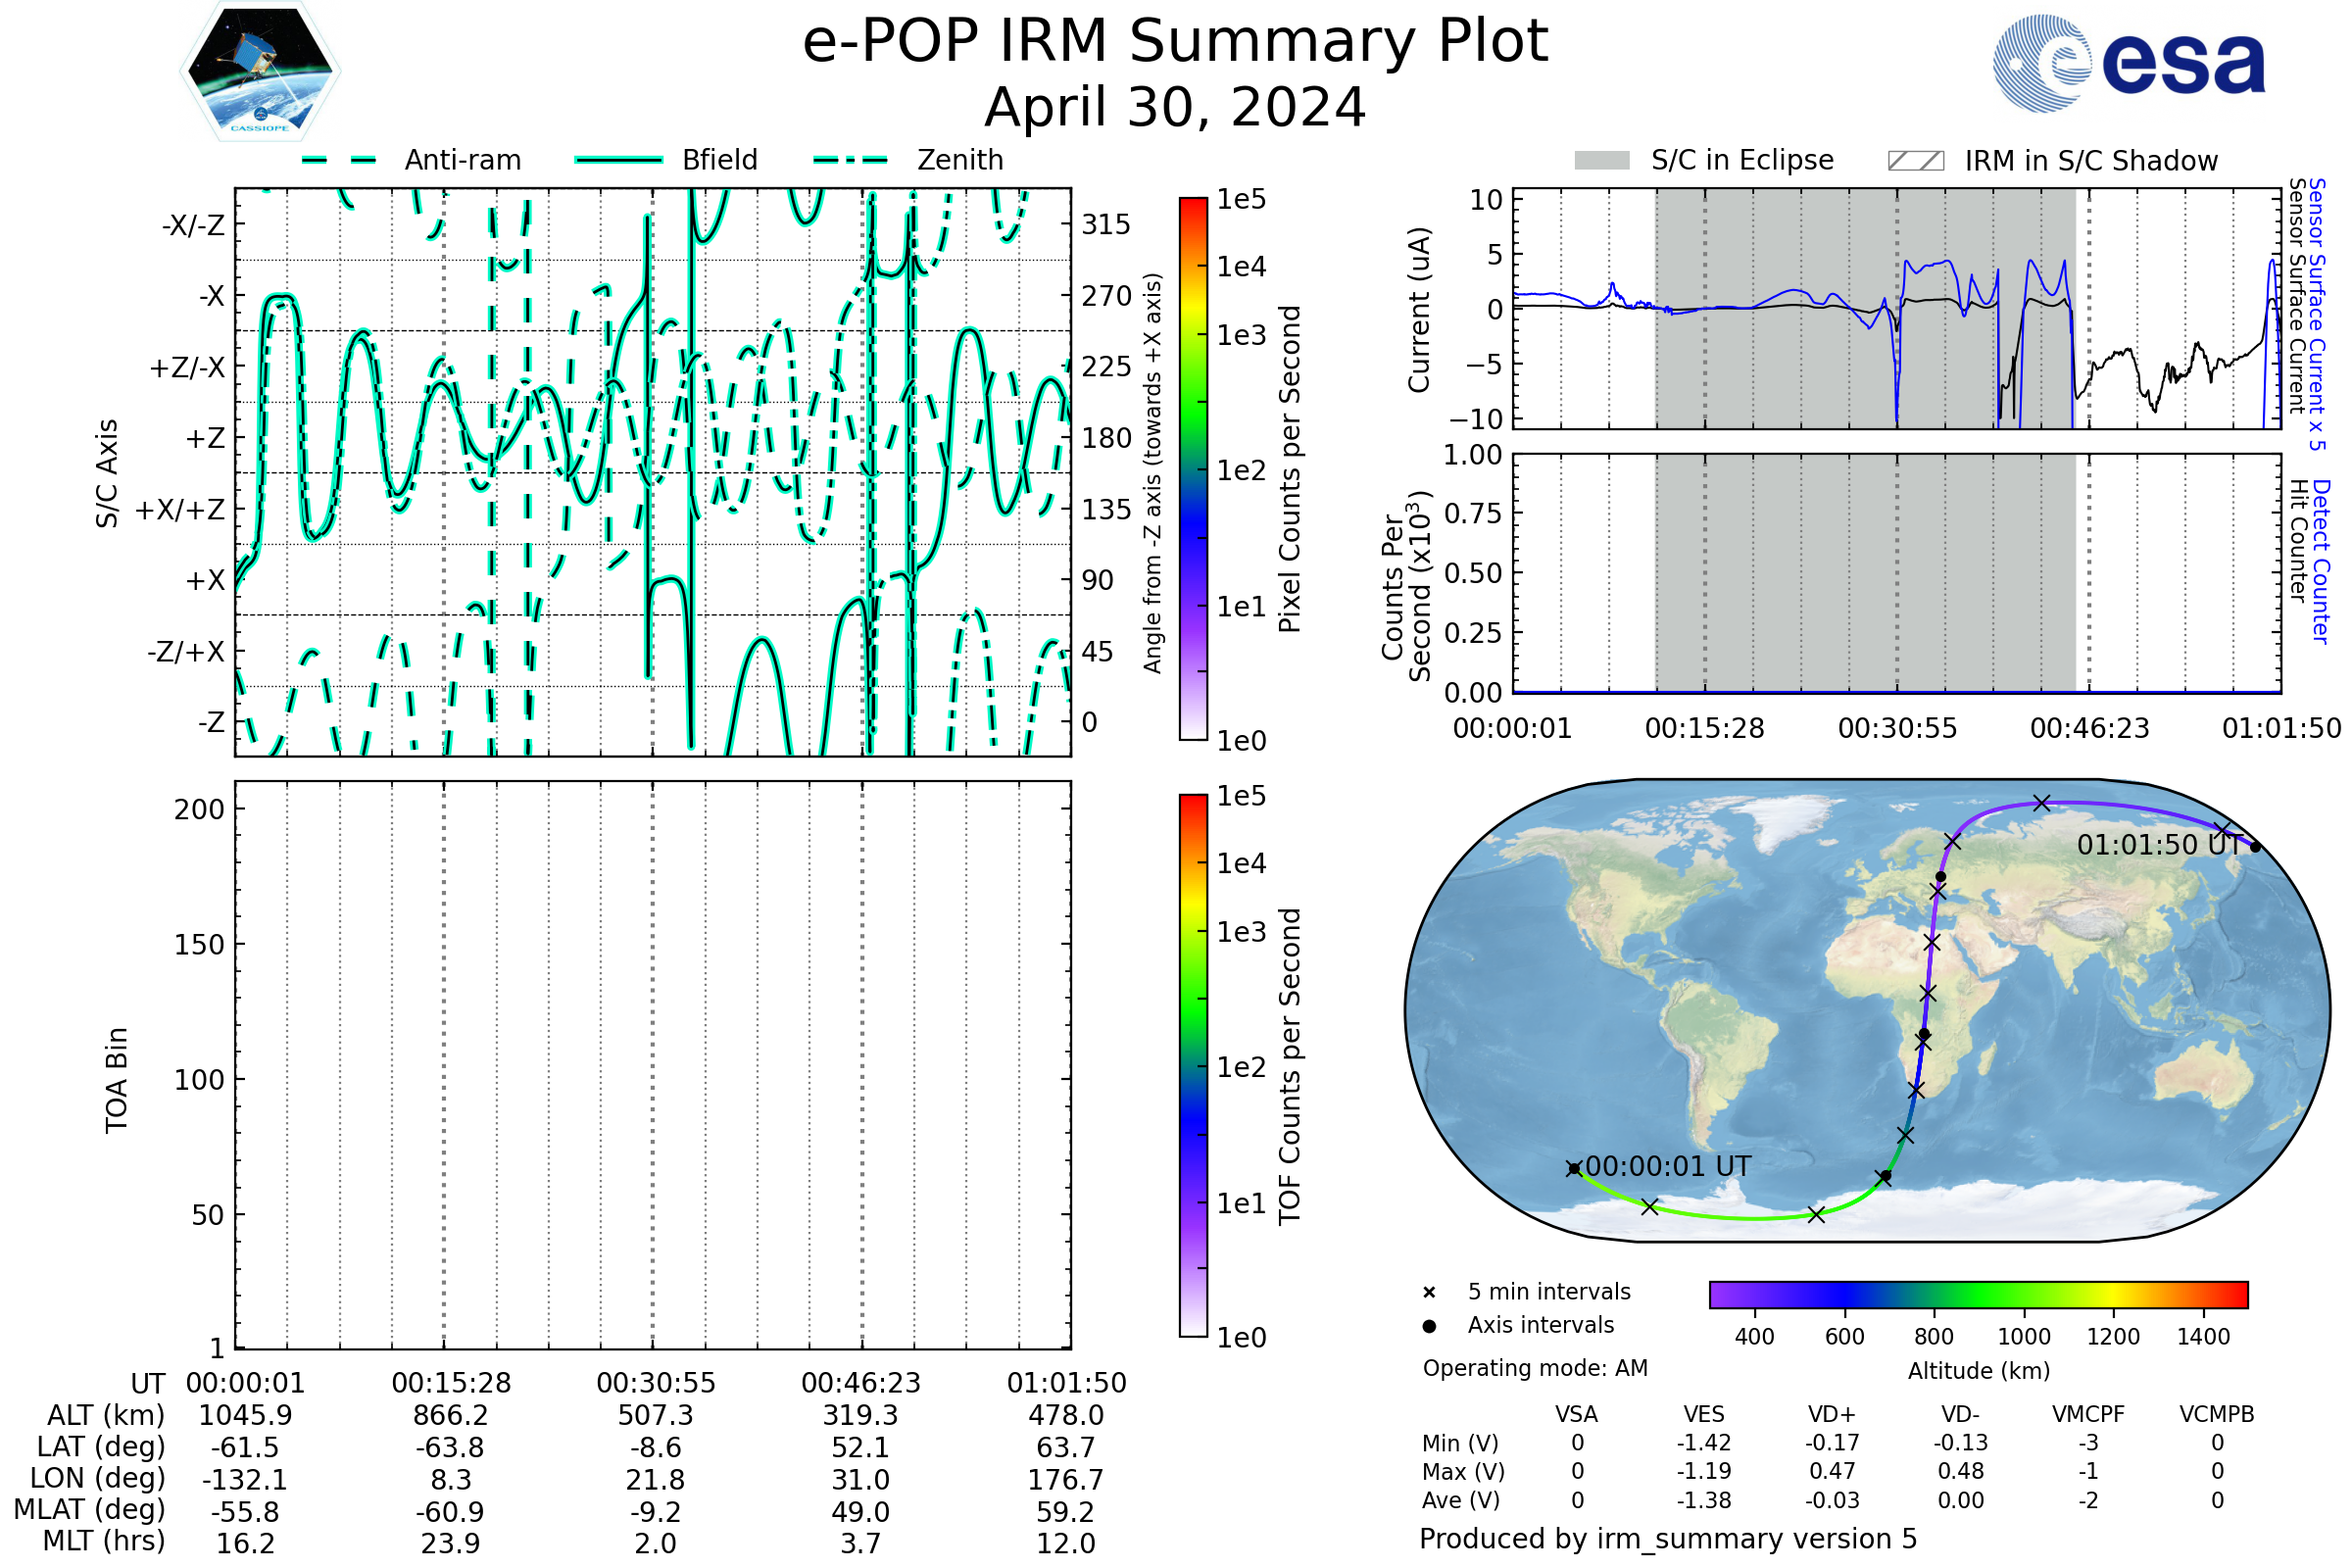Screen dimensions: 2352x1568
Task: Click the IRM in S/C Shadow hatched patch
Action: pyautogui.click(x=1915, y=161)
